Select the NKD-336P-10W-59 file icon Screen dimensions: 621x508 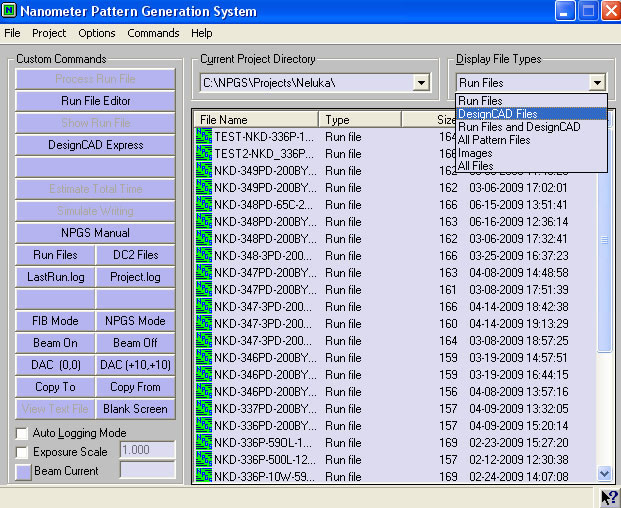tap(204, 476)
